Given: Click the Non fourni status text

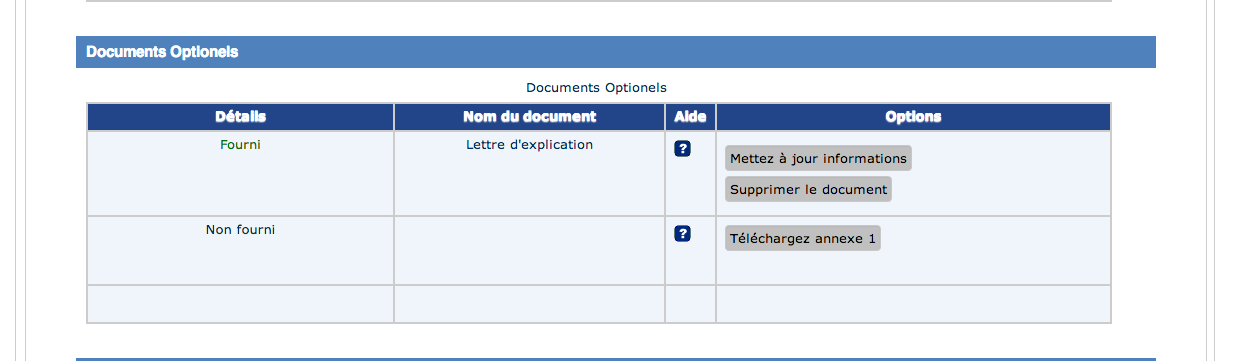Looking at the screenshot, I should (240, 230).
